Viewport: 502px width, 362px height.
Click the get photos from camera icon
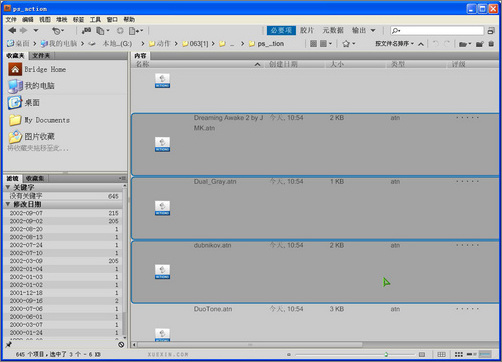pos(86,31)
